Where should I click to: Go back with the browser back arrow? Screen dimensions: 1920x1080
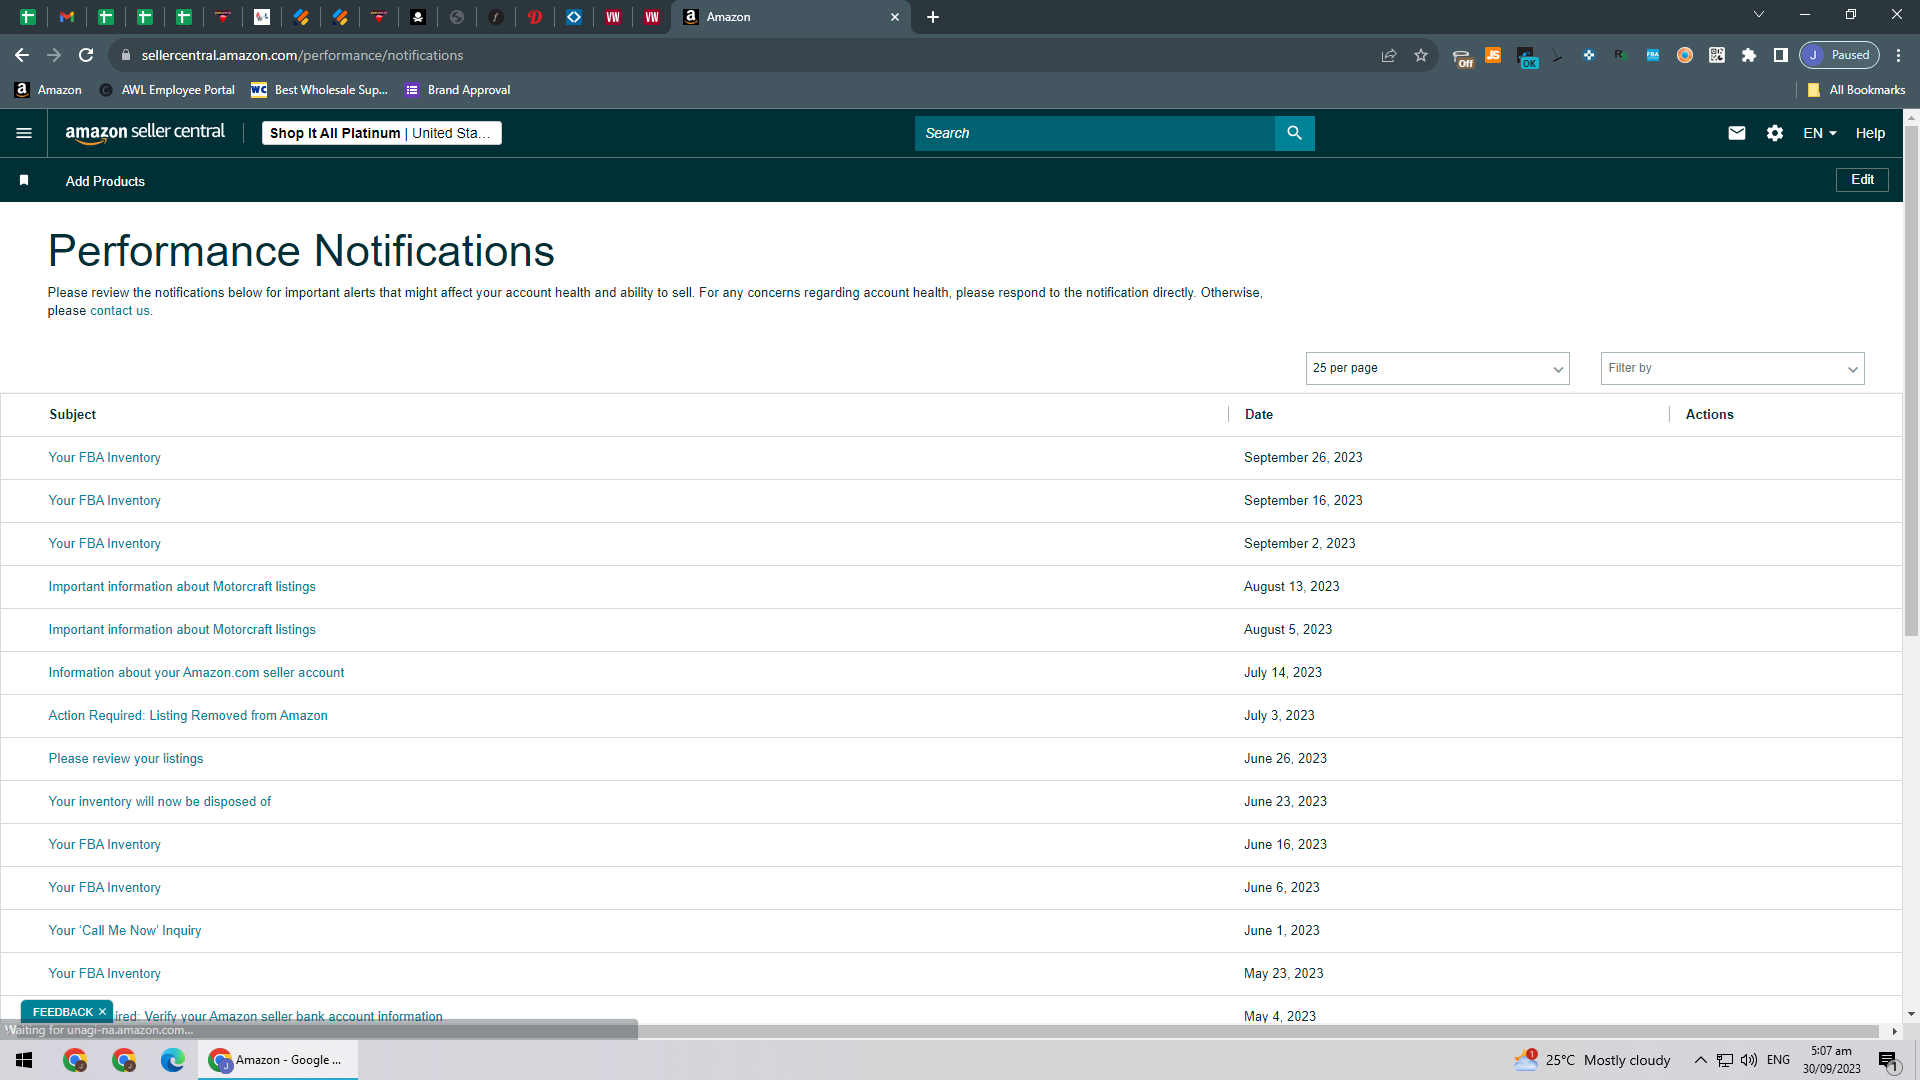(22, 55)
